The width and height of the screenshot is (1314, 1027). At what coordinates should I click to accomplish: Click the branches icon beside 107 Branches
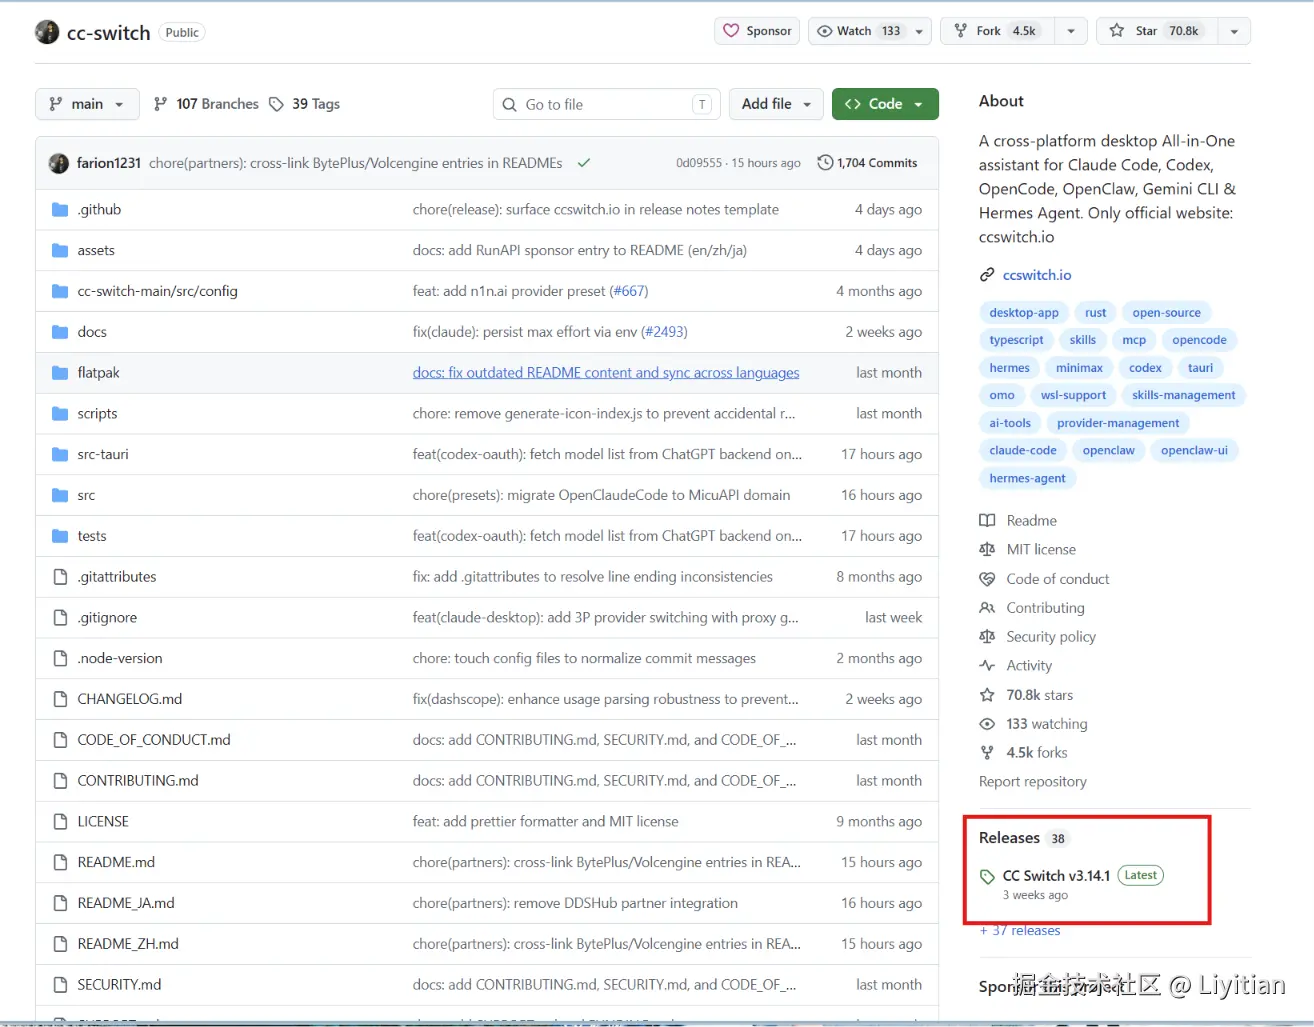point(160,104)
